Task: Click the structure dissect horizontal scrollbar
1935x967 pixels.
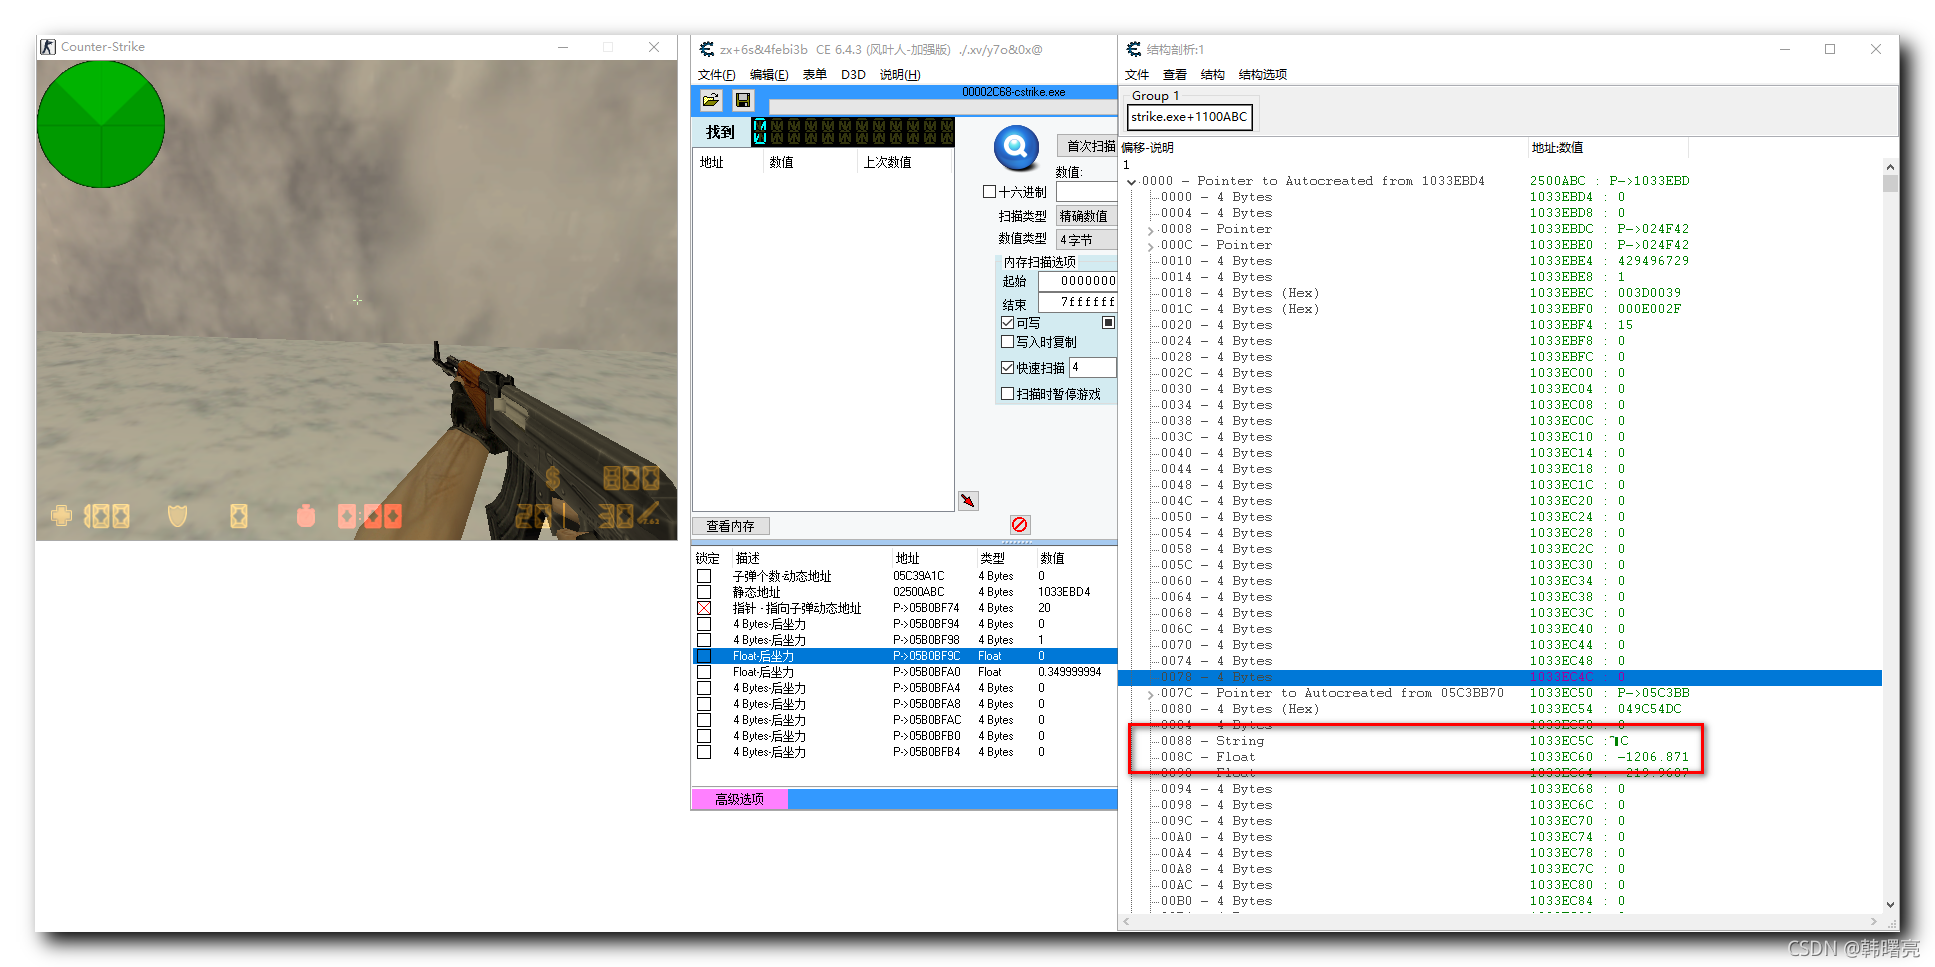Action: pyautogui.click(x=1500, y=921)
